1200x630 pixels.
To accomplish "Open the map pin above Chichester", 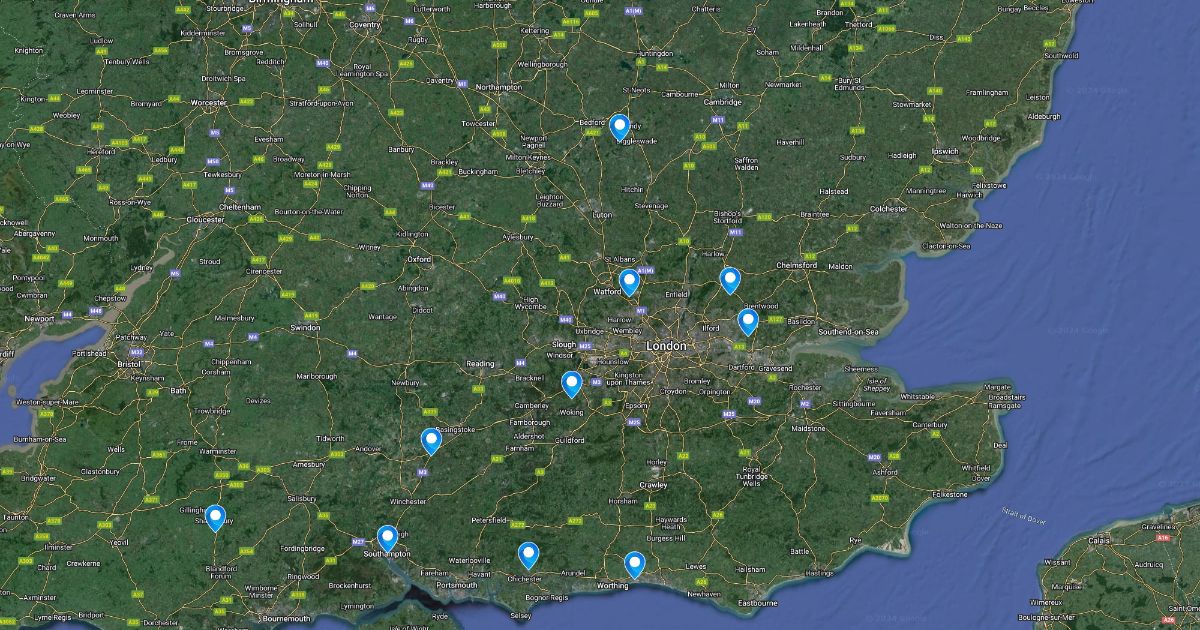I will 528,555.
